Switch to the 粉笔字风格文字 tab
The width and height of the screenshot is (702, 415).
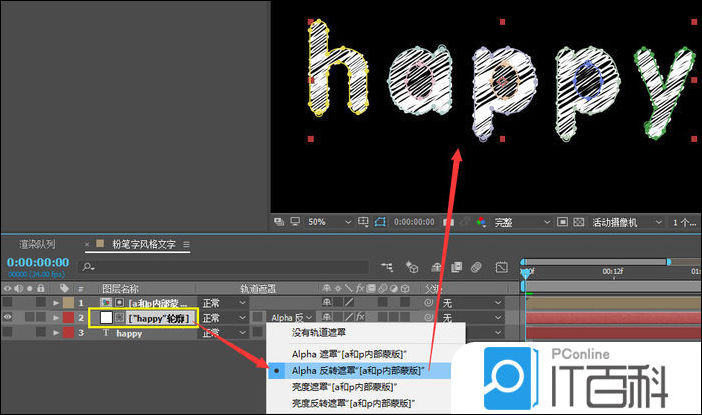click(x=144, y=244)
